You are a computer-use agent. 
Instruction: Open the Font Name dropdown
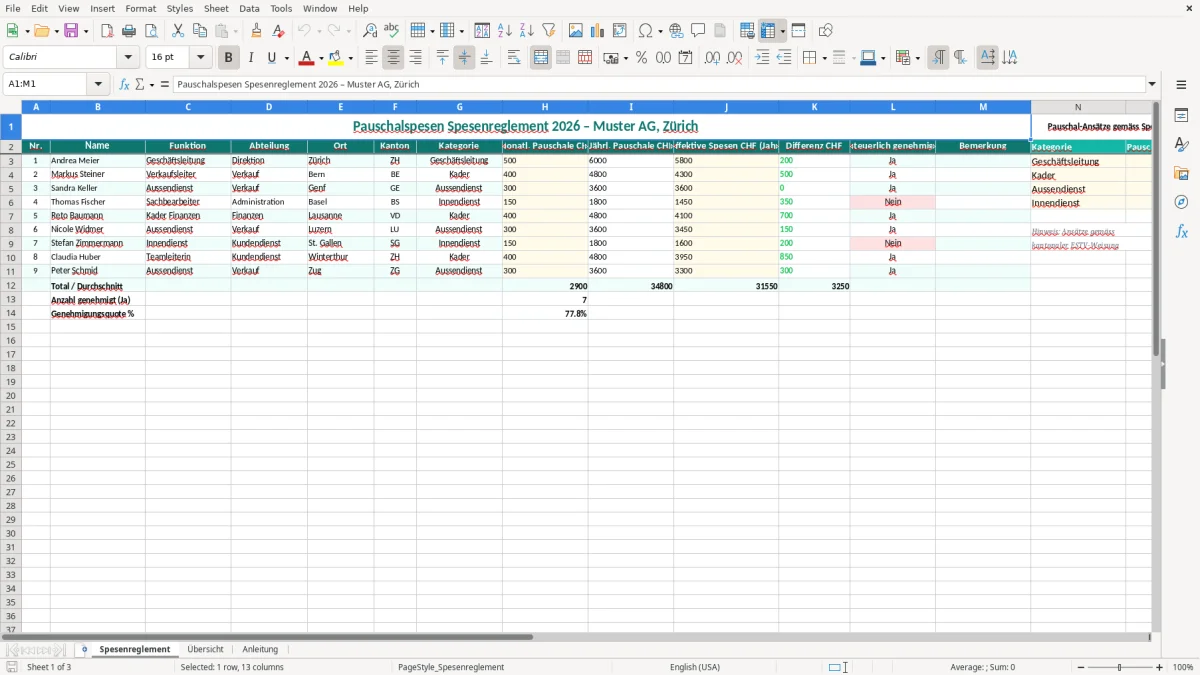point(128,58)
